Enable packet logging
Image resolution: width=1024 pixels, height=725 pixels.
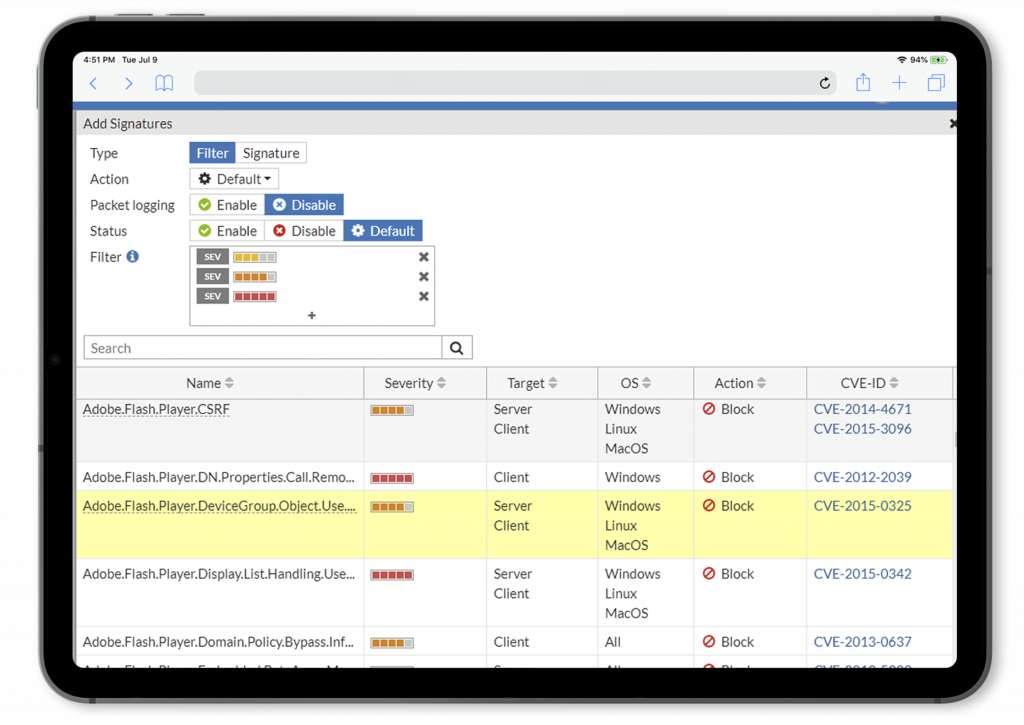pos(226,204)
